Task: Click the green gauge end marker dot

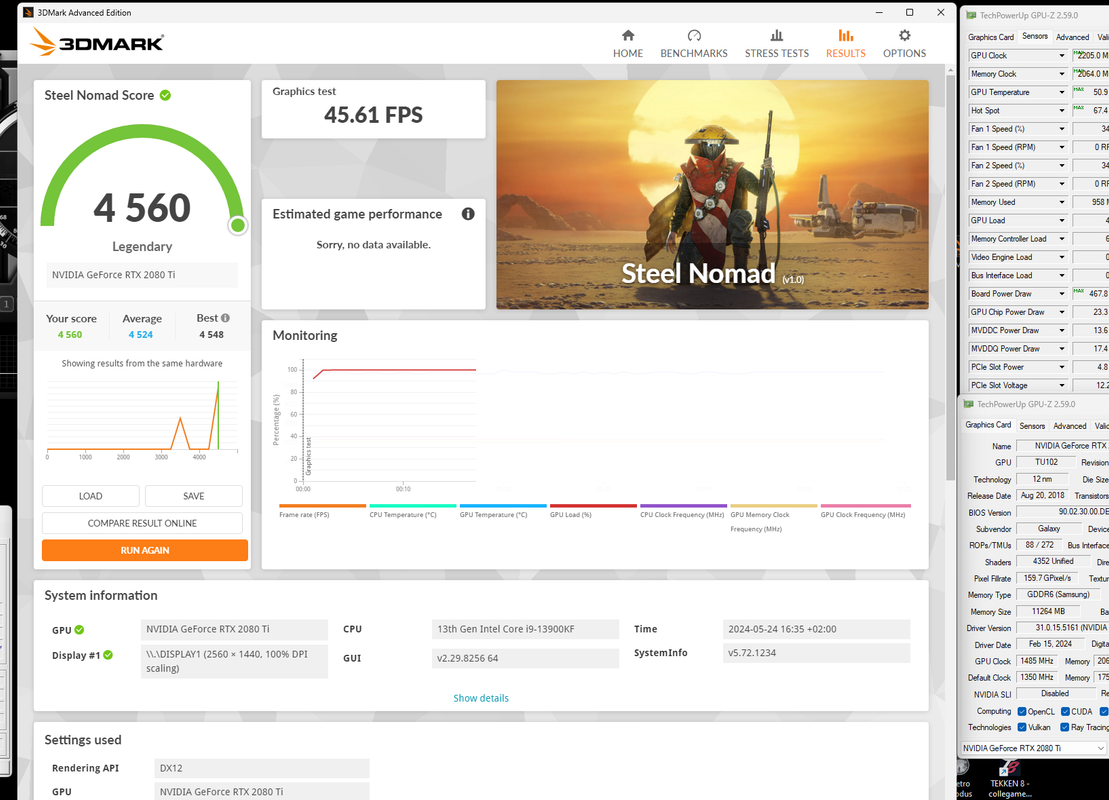Action: (x=238, y=225)
